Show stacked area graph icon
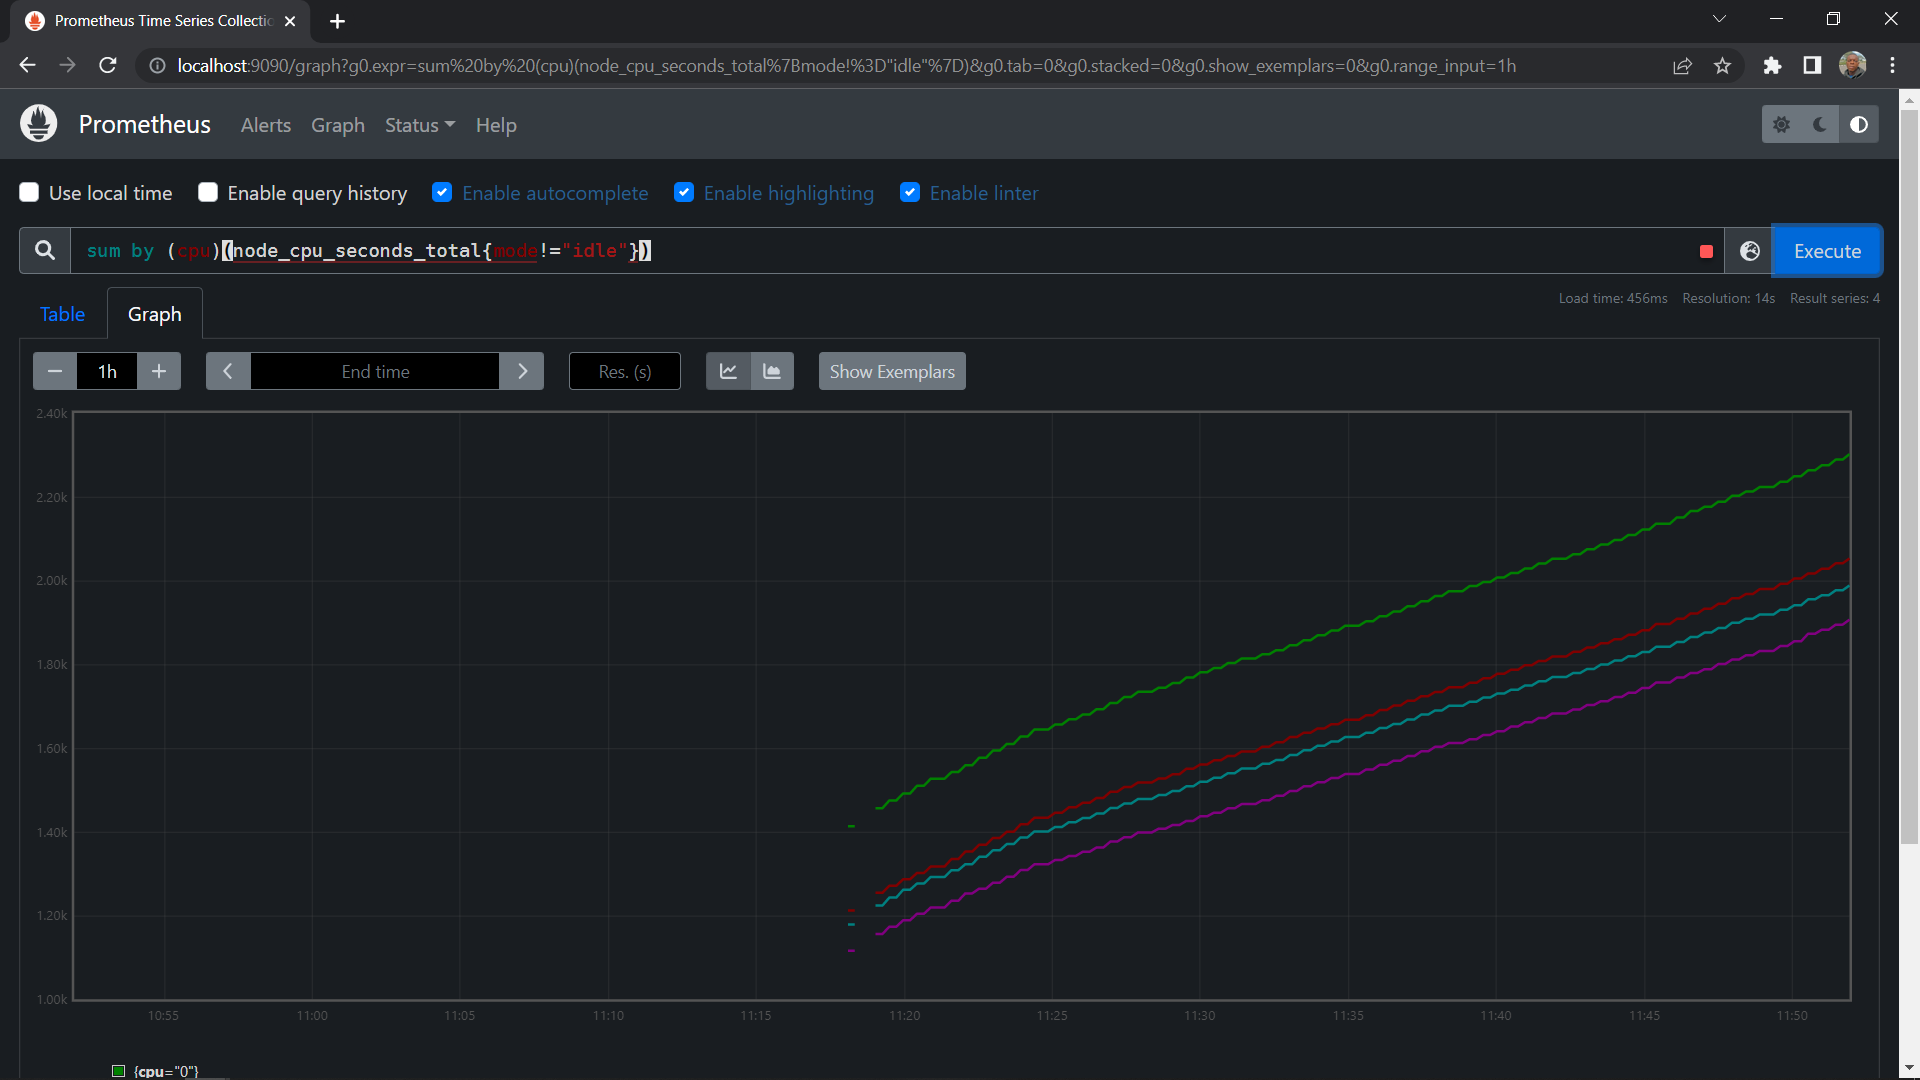The width and height of the screenshot is (1920, 1080). pos(772,372)
